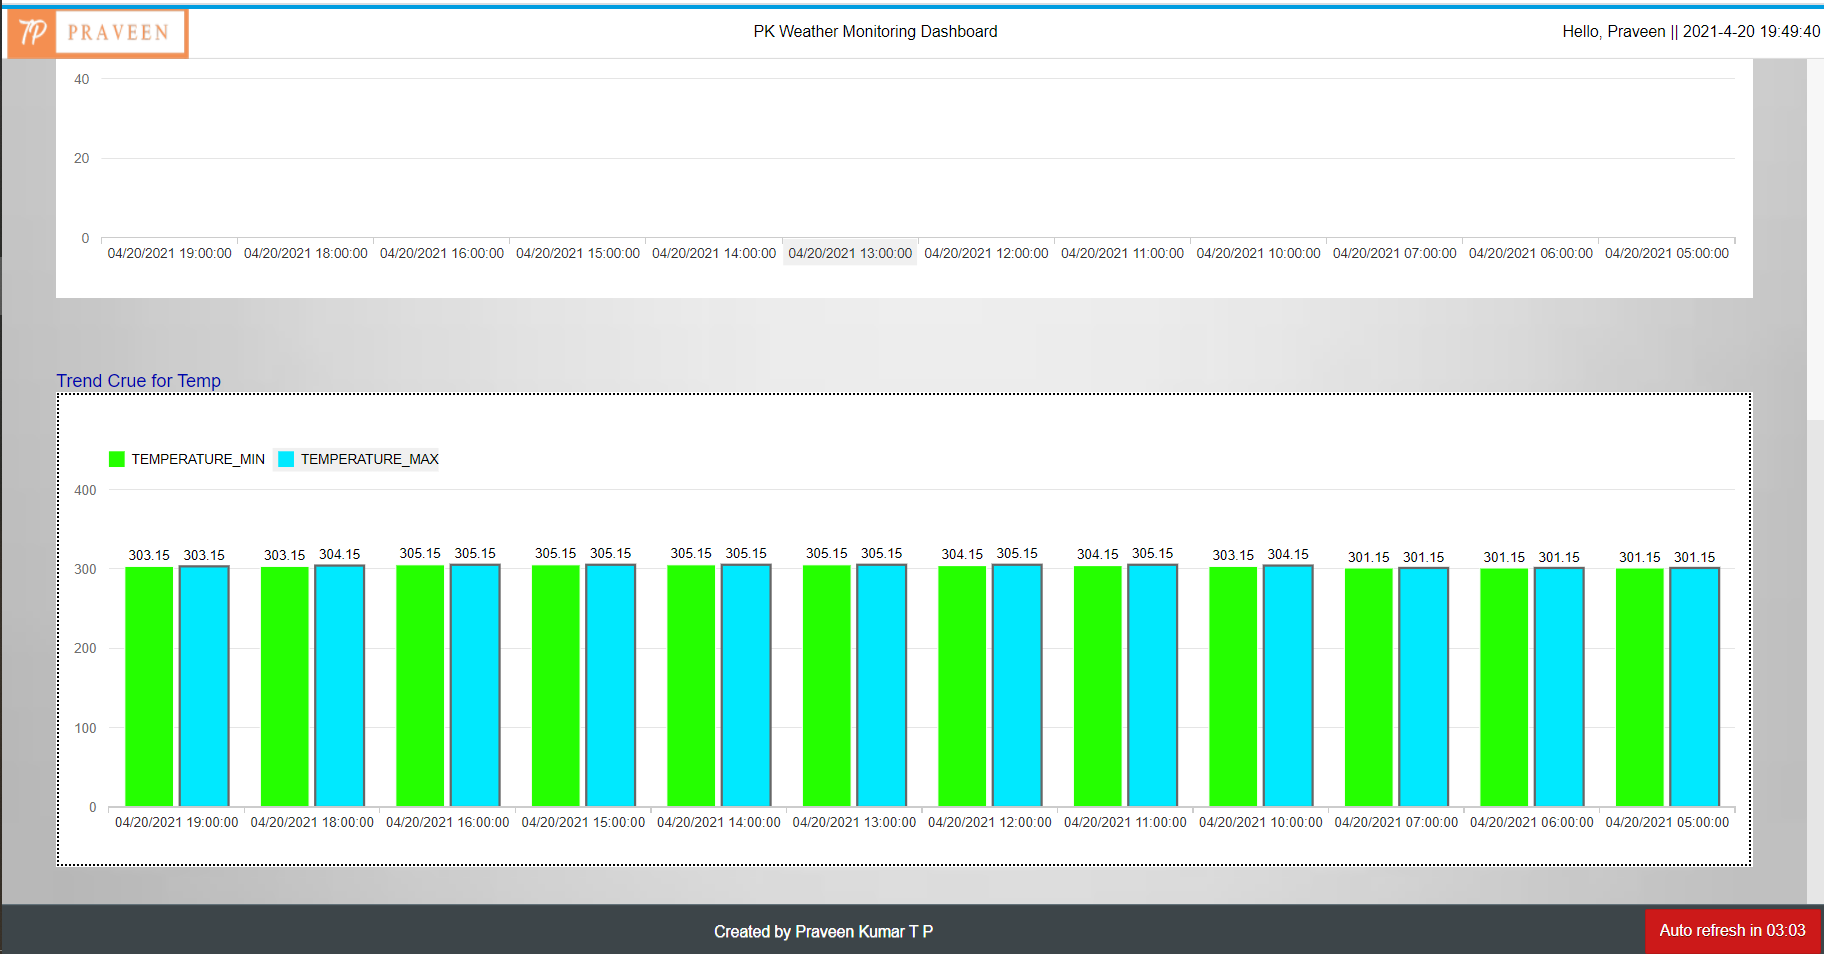Click cyan bar for 04/20/2021 19:00:00
The image size is (1824, 954).
204,687
